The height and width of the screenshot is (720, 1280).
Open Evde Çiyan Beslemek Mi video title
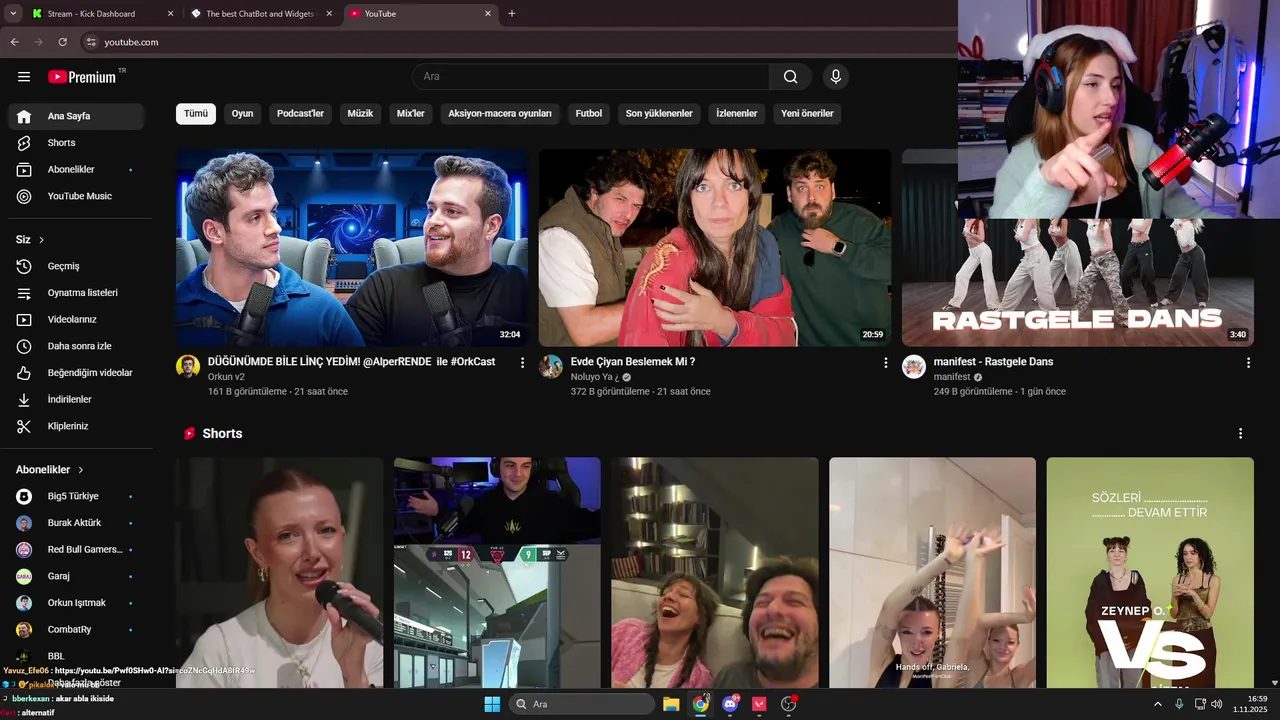632,362
